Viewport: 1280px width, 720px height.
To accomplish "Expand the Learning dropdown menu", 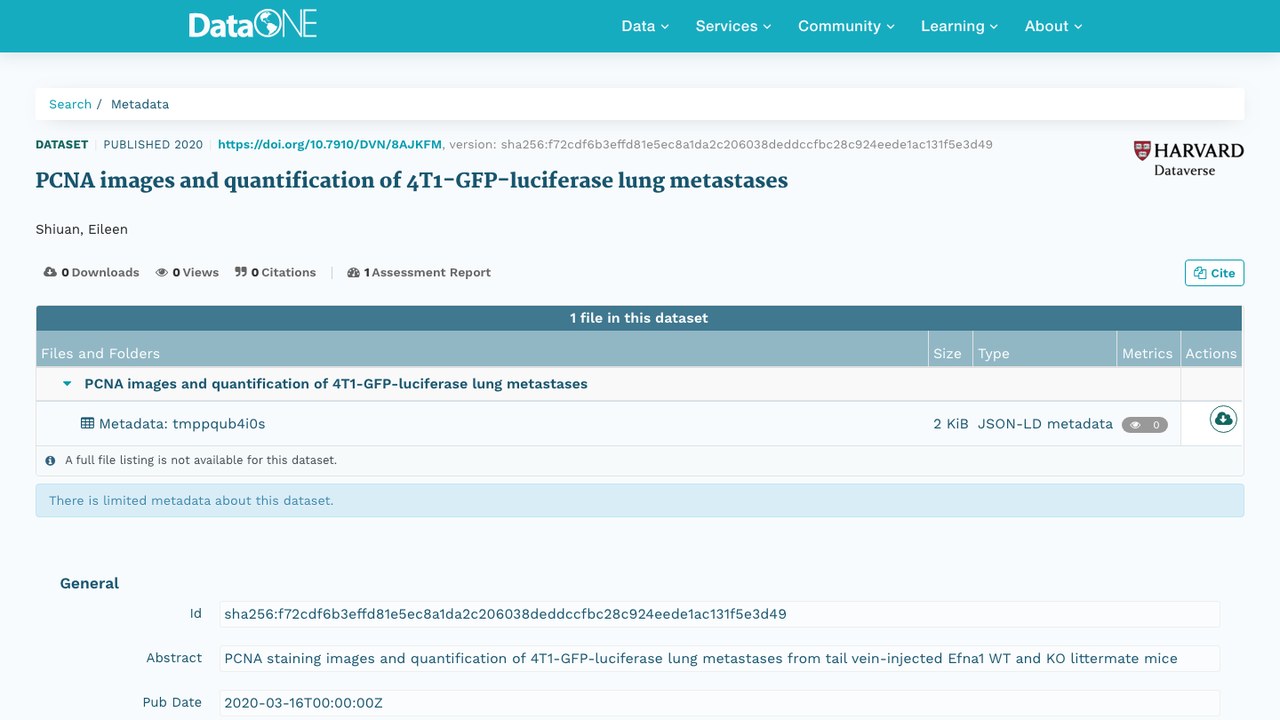I will tap(960, 26).
